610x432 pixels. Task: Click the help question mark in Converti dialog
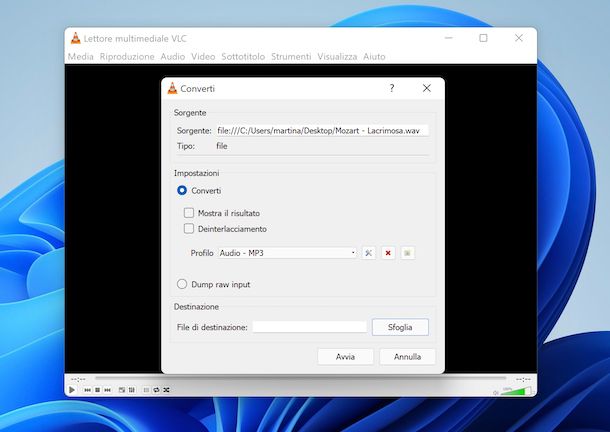(x=392, y=88)
